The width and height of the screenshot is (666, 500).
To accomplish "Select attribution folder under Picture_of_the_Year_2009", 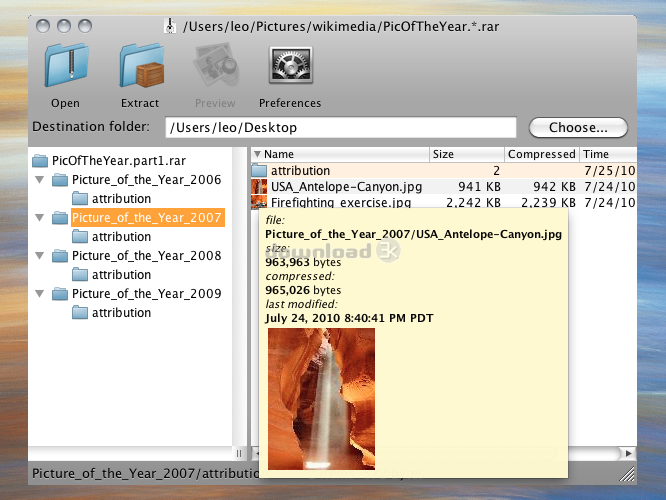I will [121, 313].
